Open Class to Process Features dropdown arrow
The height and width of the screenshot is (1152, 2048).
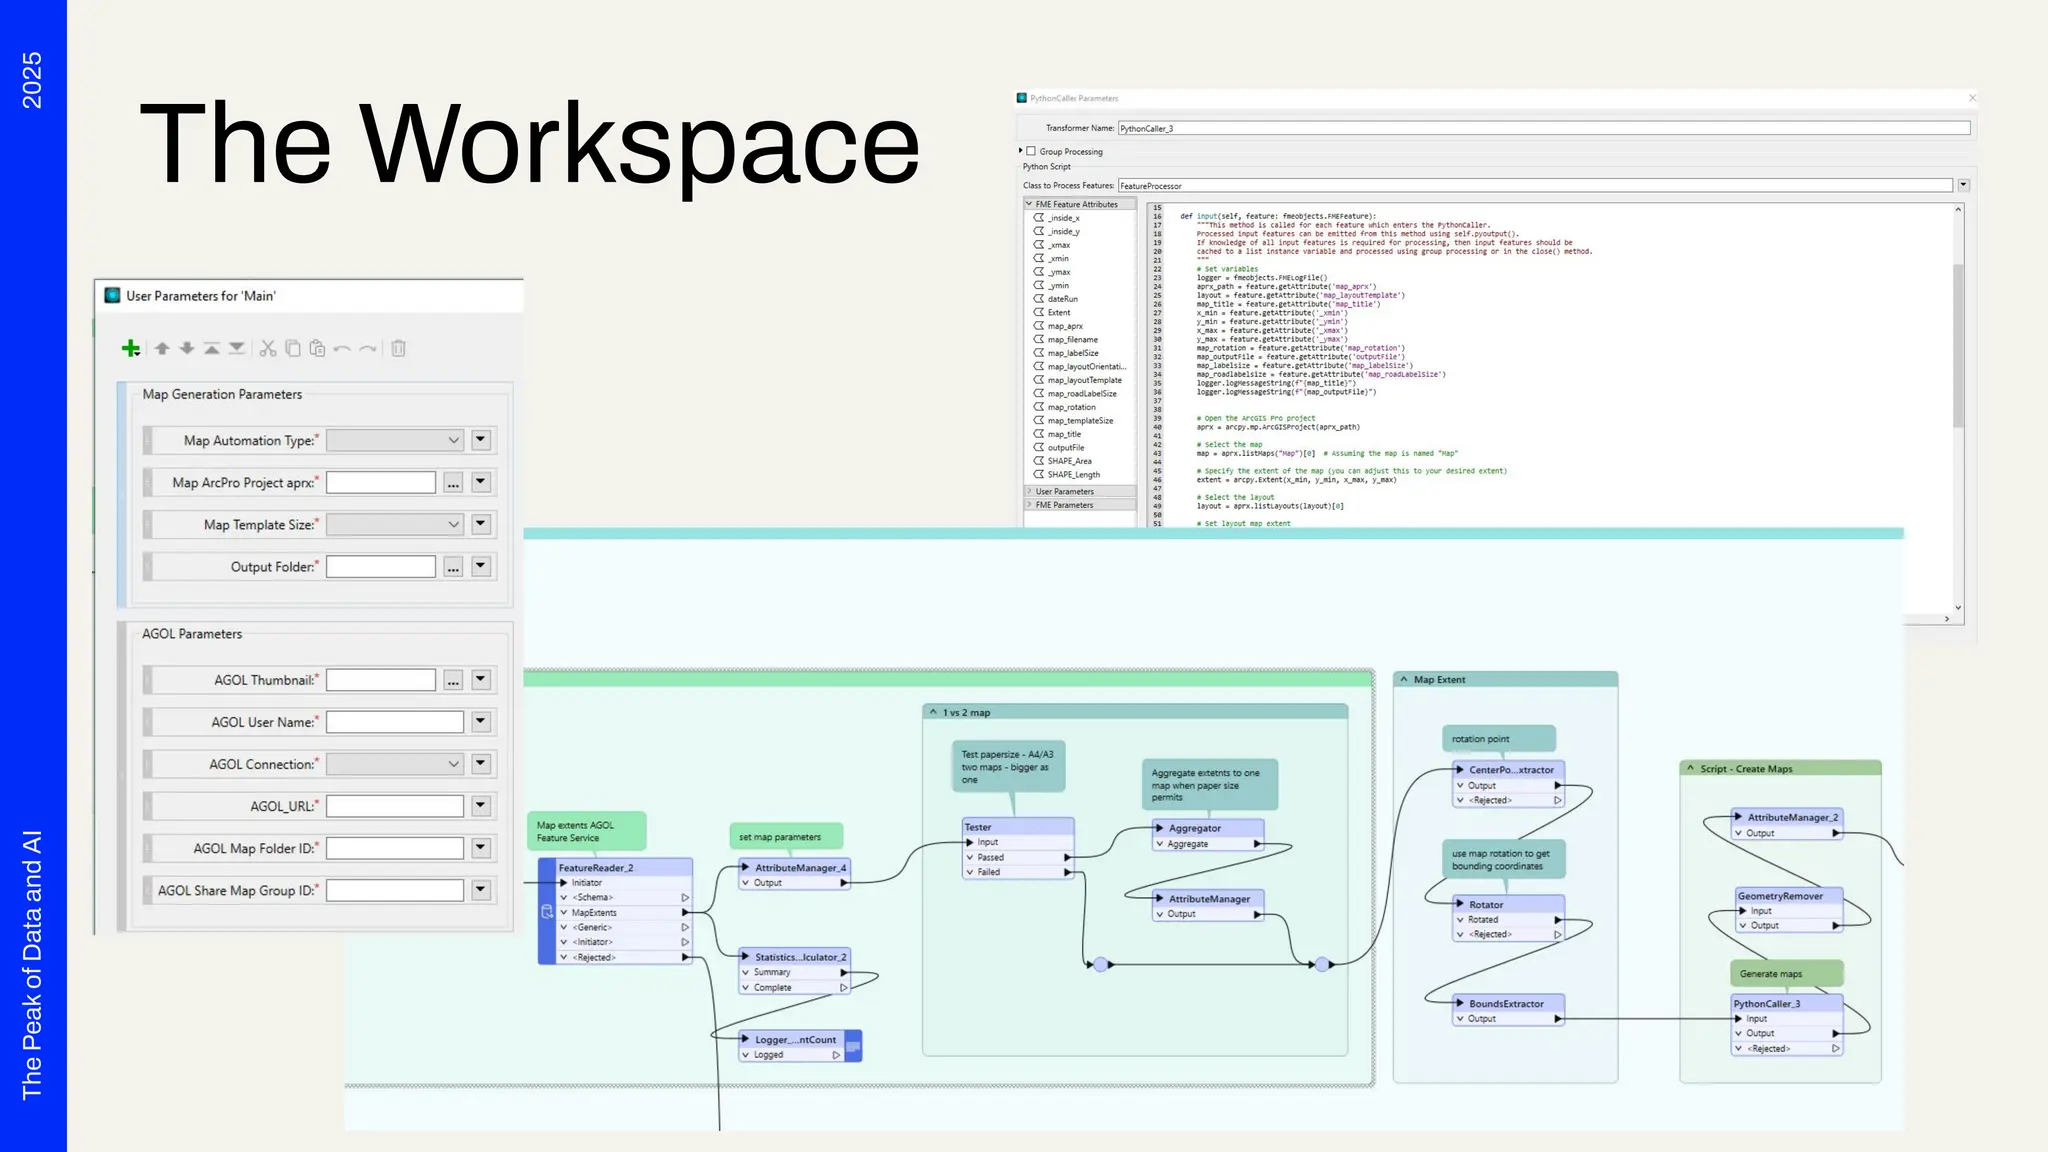tap(1963, 185)
